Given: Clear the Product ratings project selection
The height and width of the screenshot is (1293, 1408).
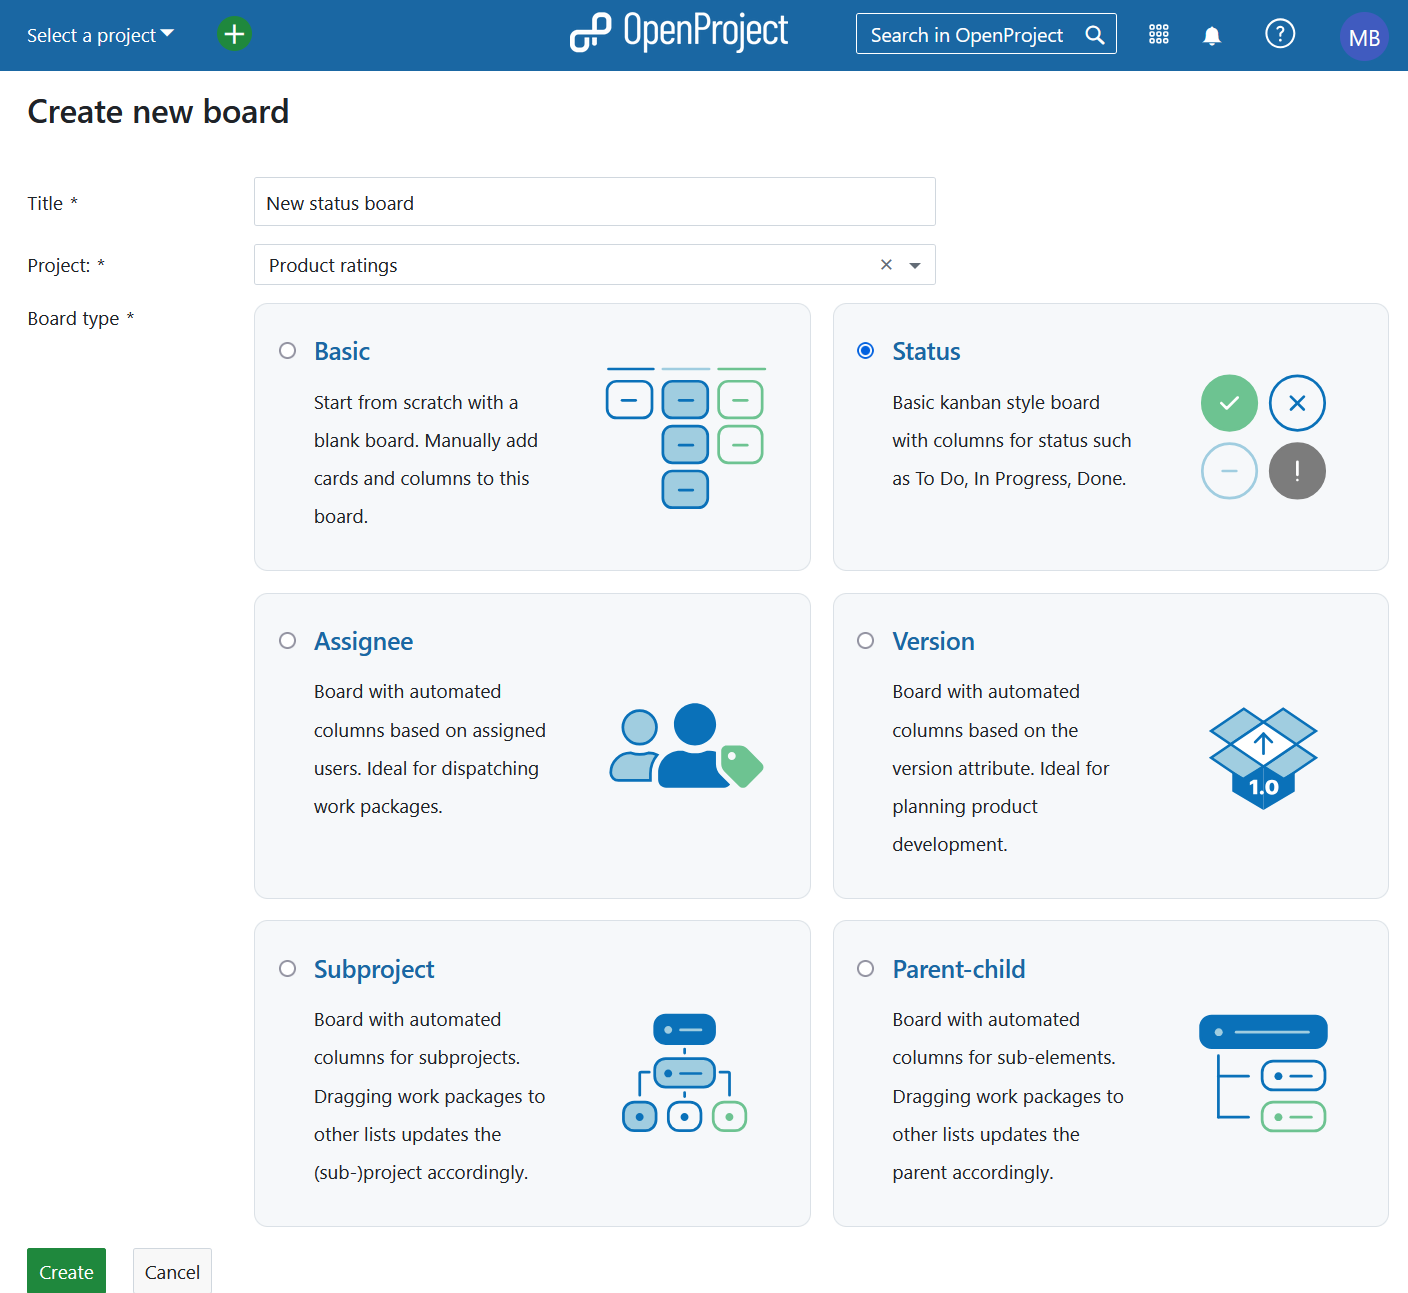Looking at the screenshot, I should (x=886, y=265).
